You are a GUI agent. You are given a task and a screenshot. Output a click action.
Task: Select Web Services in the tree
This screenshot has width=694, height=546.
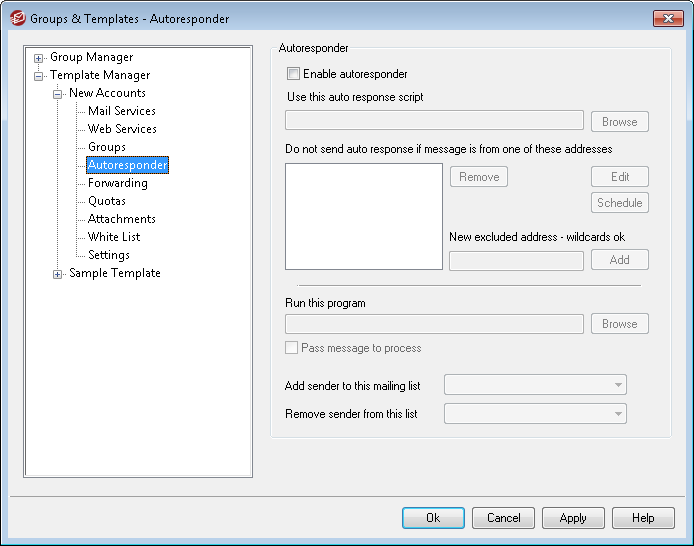[122, 129]
